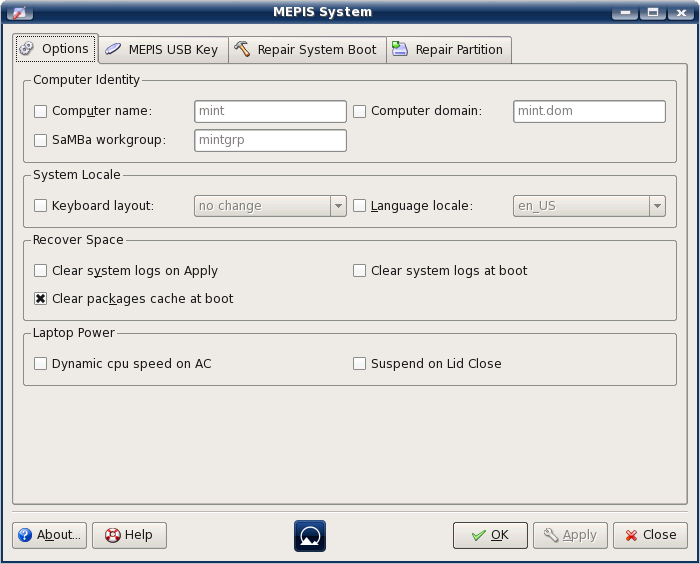Expand the Language locale en_US combo box
Image resolution: width=700 pixels, height=564 pixels.
[x=589, y=206]
